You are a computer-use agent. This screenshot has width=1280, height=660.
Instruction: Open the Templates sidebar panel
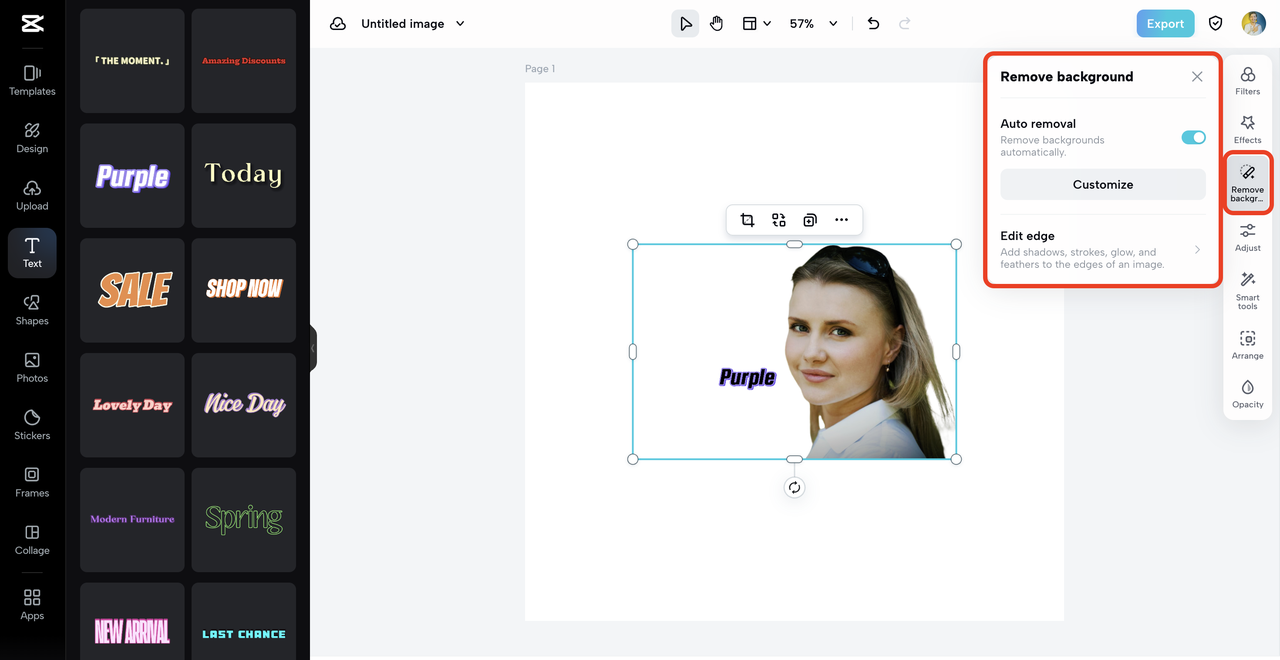32,80
